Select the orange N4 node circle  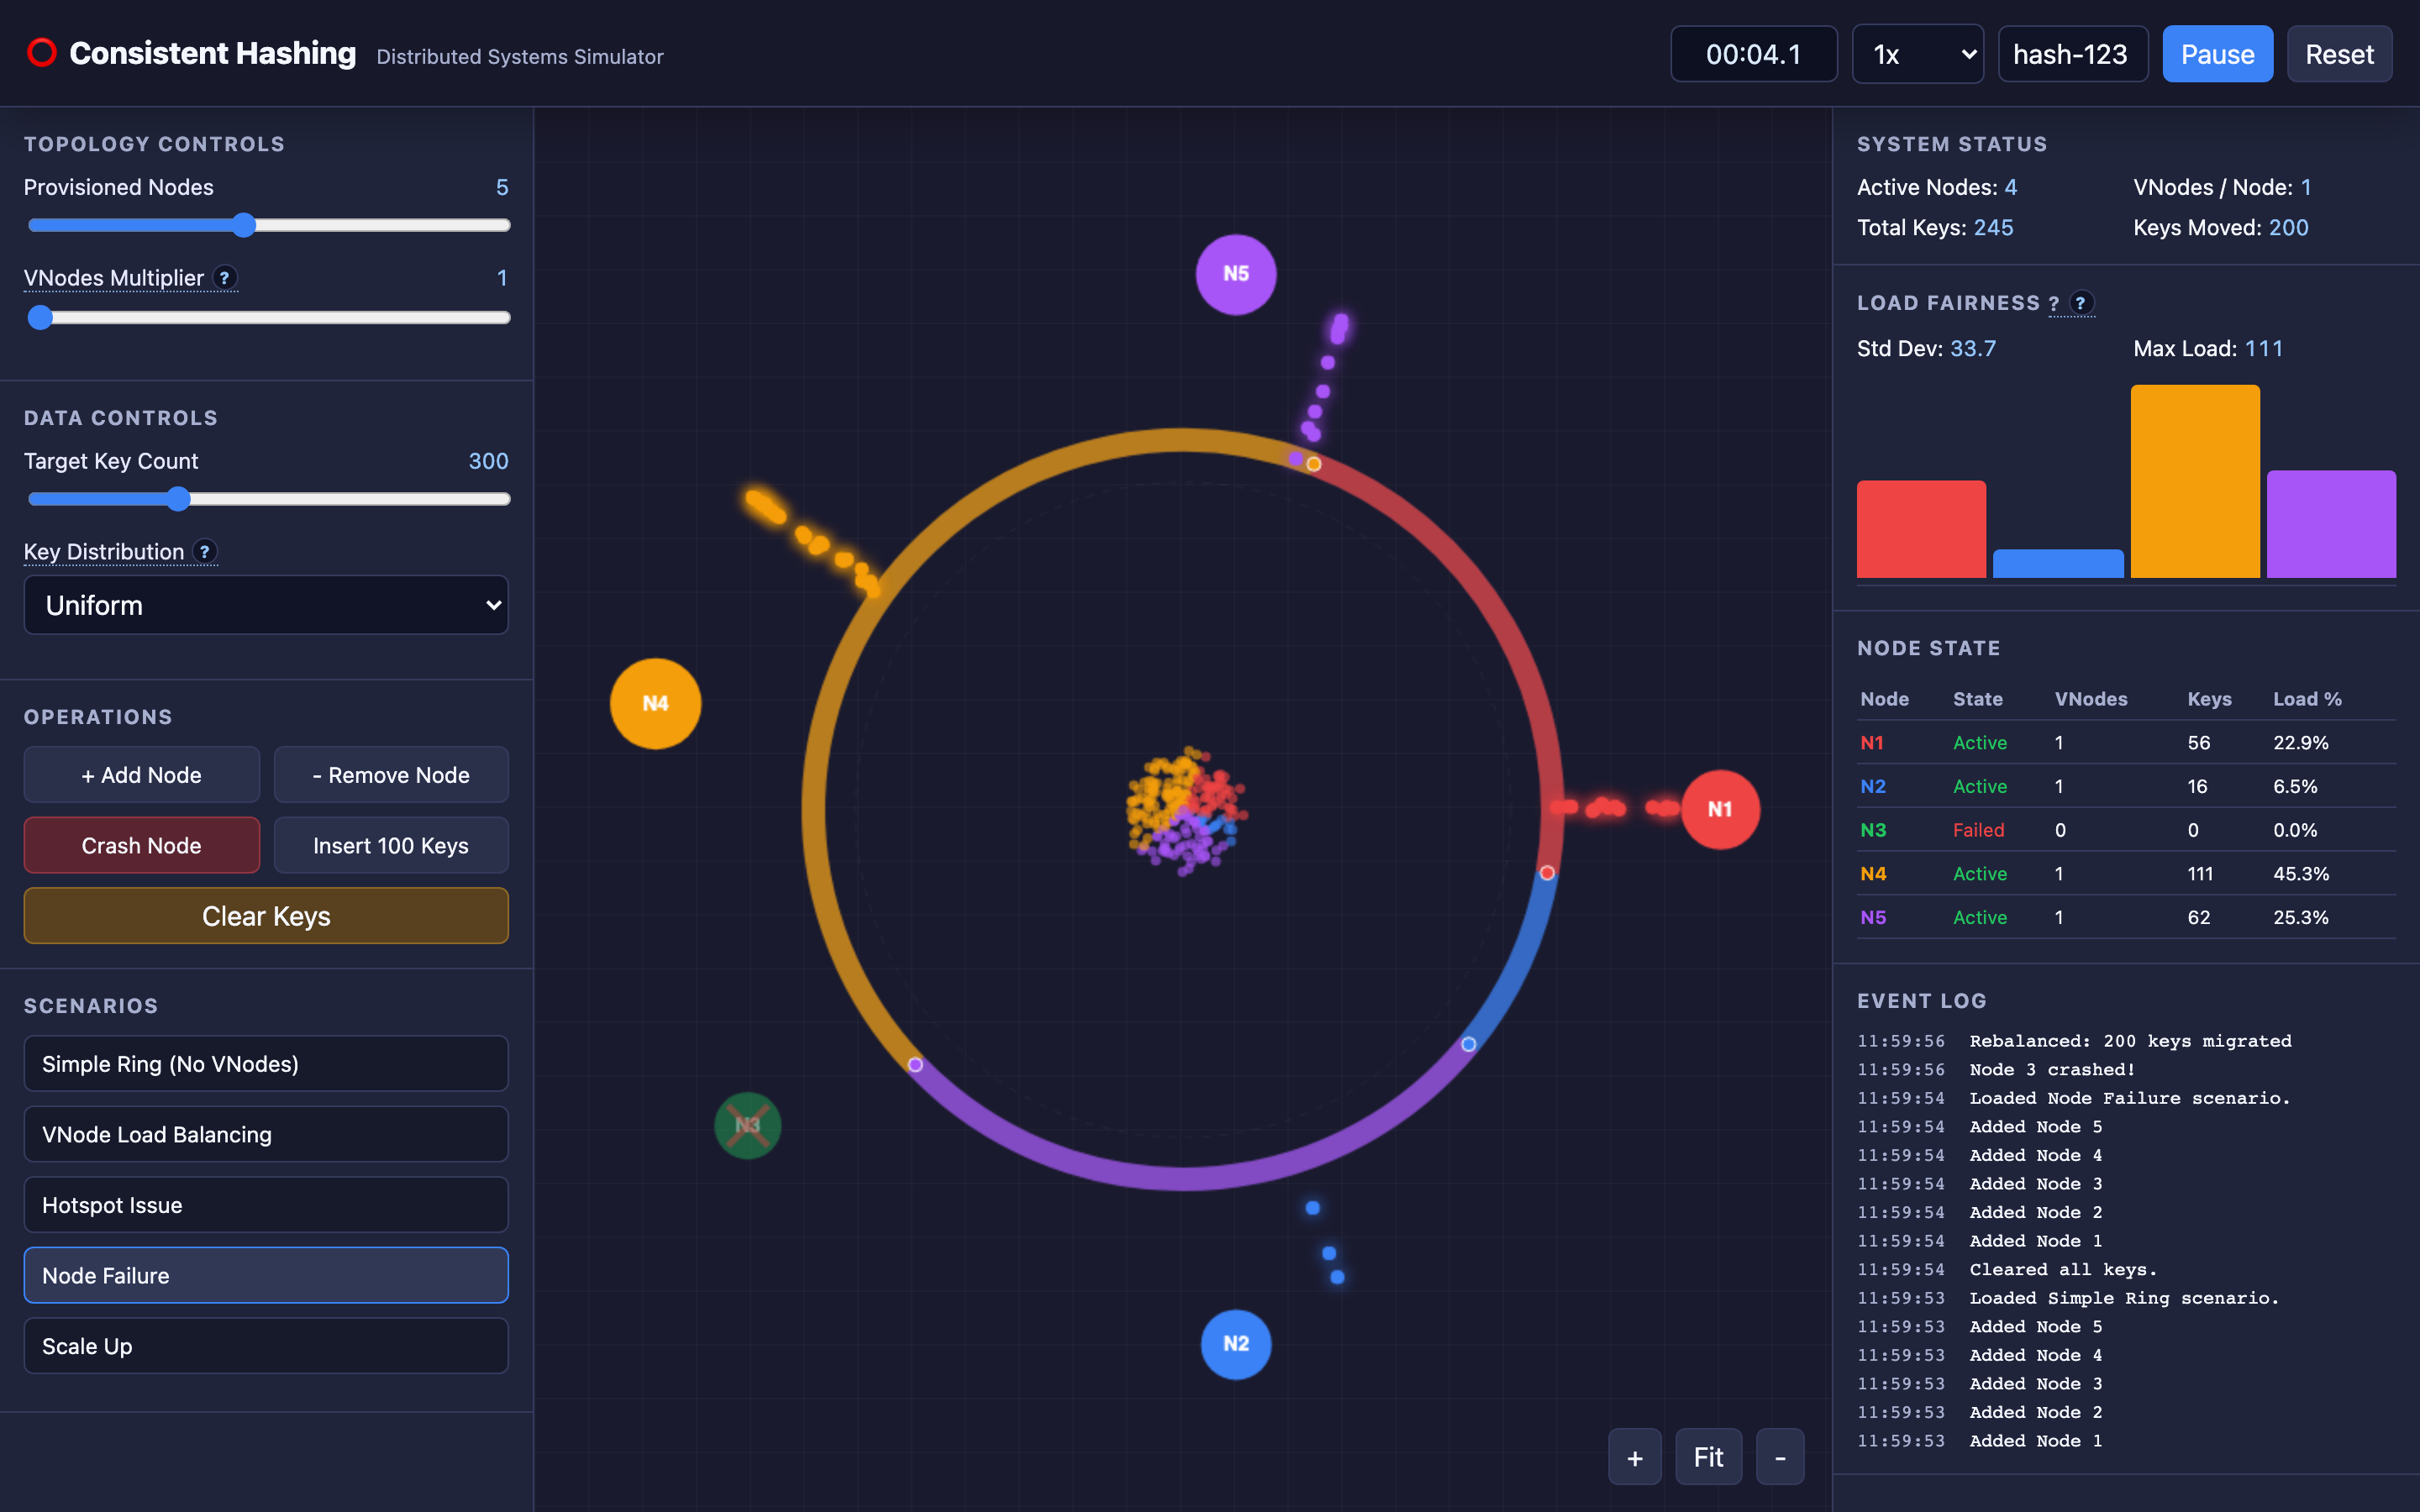tap(655, 703)
